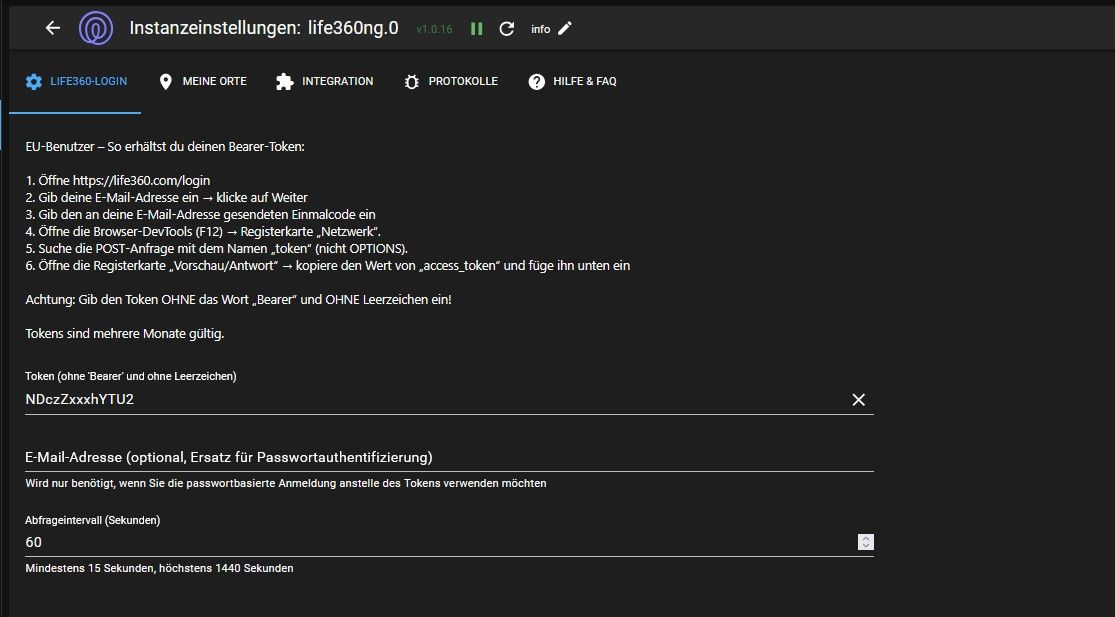Click the puzzle piece Integration icon

click(x=285, y=82)
